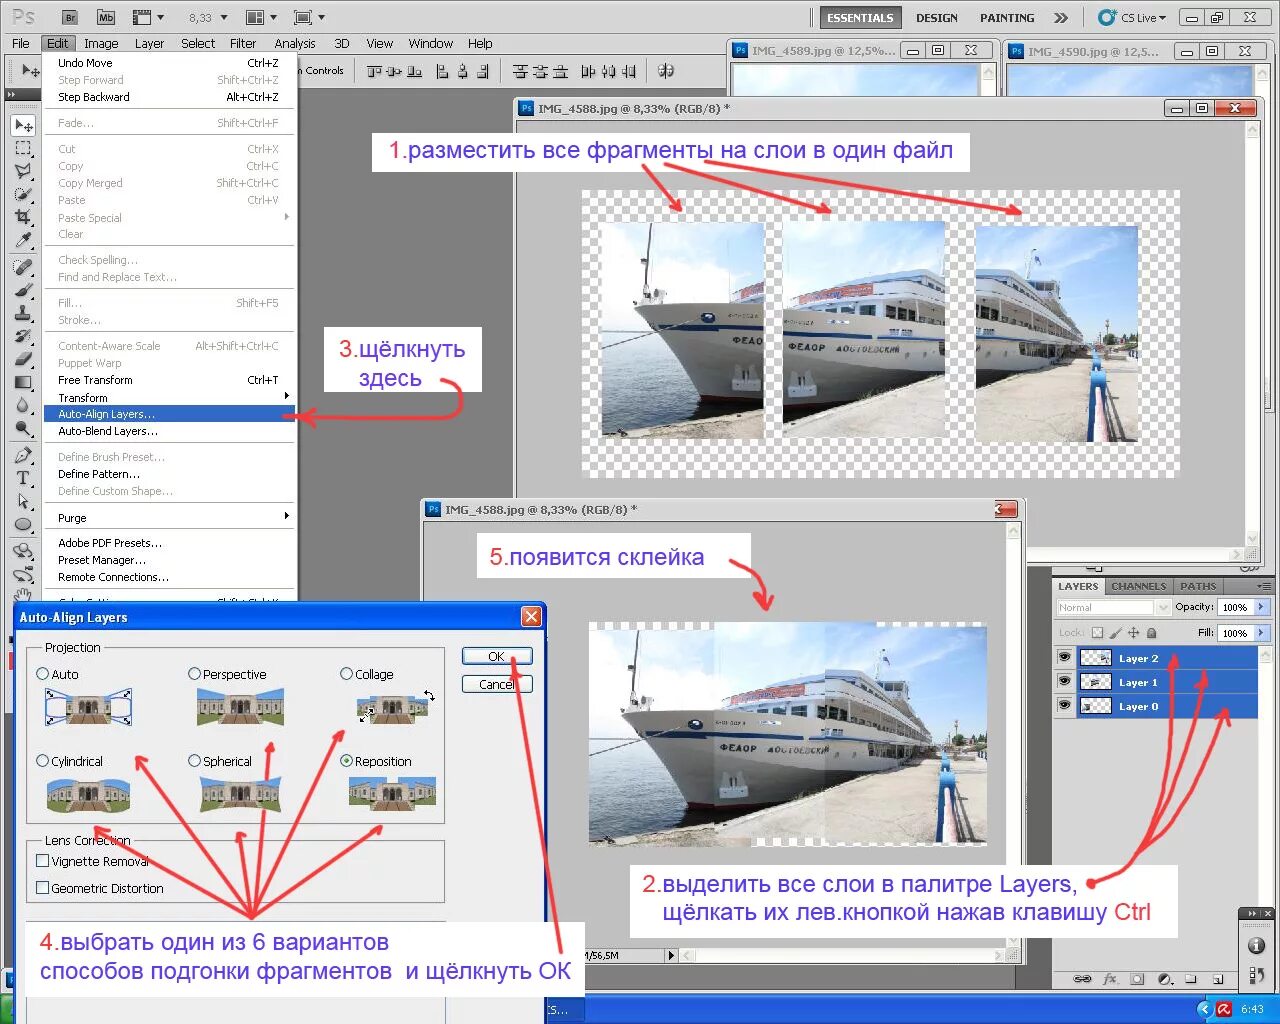Enable the Geometric Distortion checkbox
Image resolution: width=1280 pixels, height=1024 pixels.
[x=42, y=888]
